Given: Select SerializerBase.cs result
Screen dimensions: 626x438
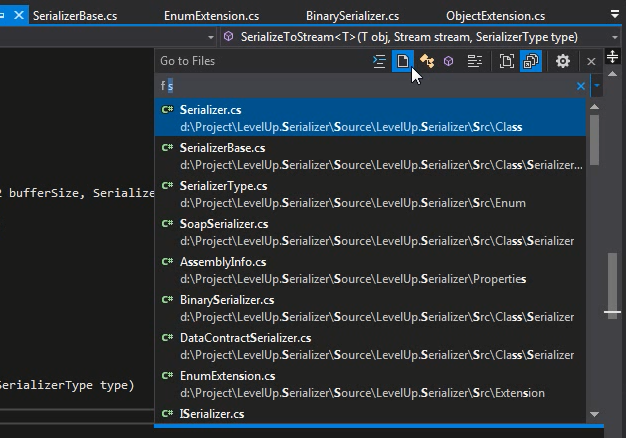Looking at the screenshot, I should point(370,156).
